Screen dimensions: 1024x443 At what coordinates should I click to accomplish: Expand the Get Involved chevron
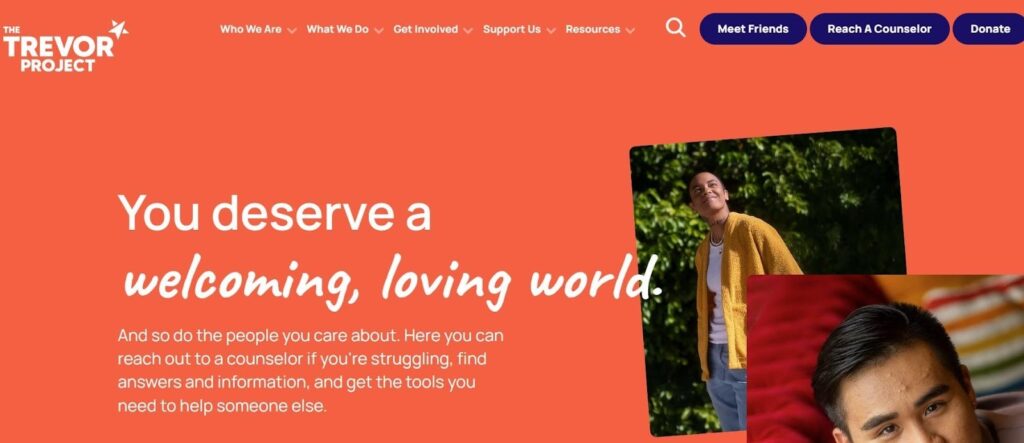click(468, 30)
